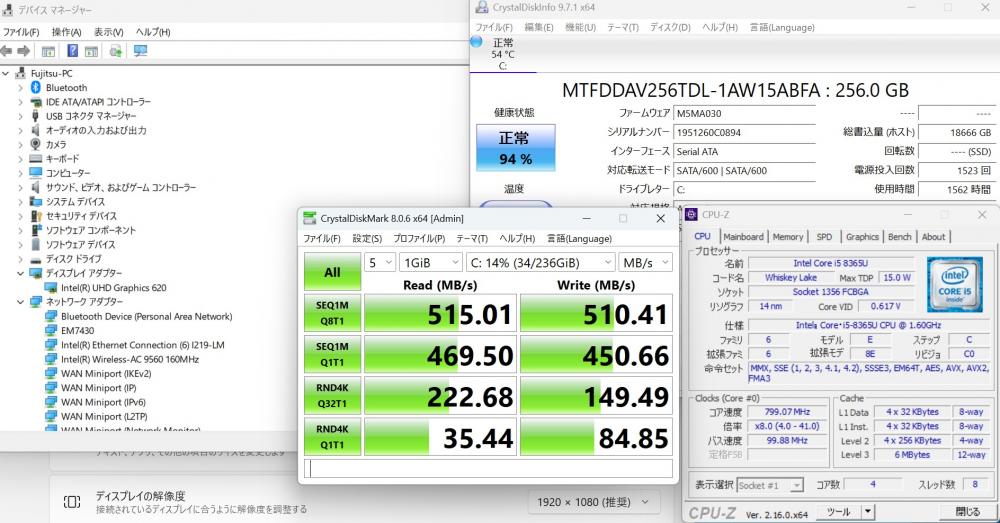Image resolution: width=1000 pixels, height=523 pixels.
Task: Expand the IDE ATA/ATAPI コントローラー category
Action: pyautogui.click(x=20, y=102)
